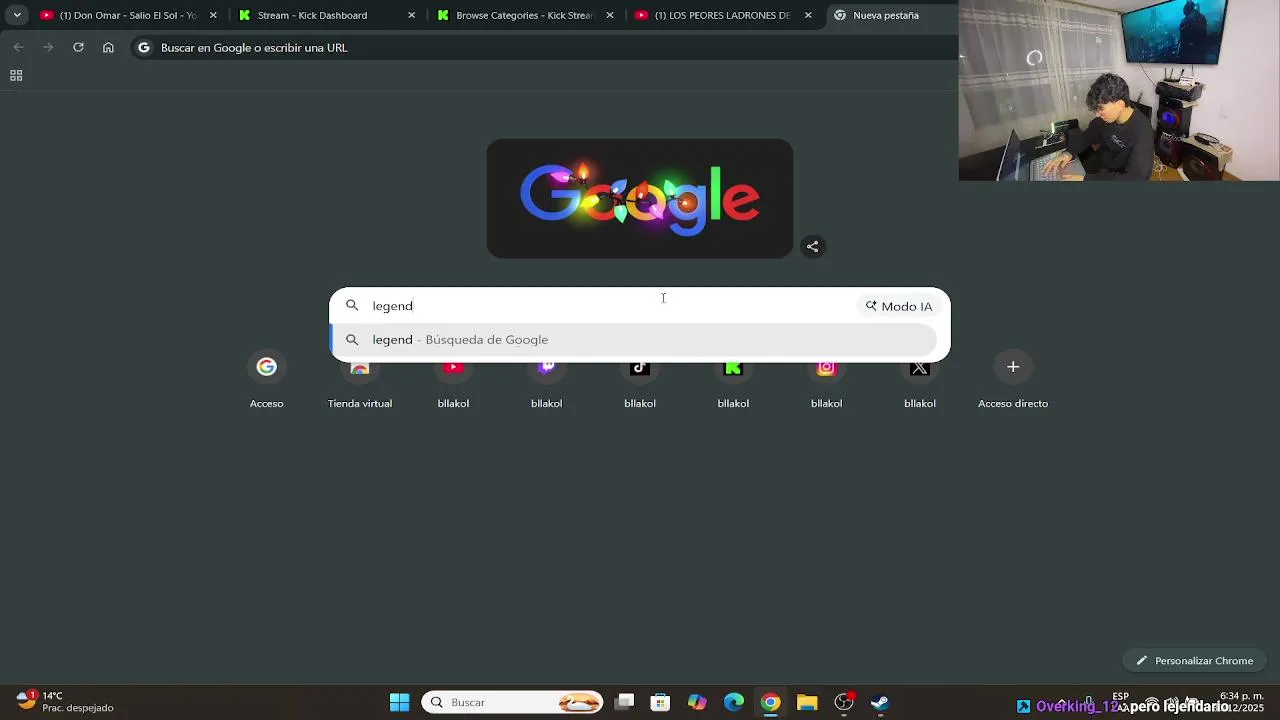The width and height of the screenshot is (1280, 720).
Task: Open Personalizar Chrome
Action: pos(1194,661)
